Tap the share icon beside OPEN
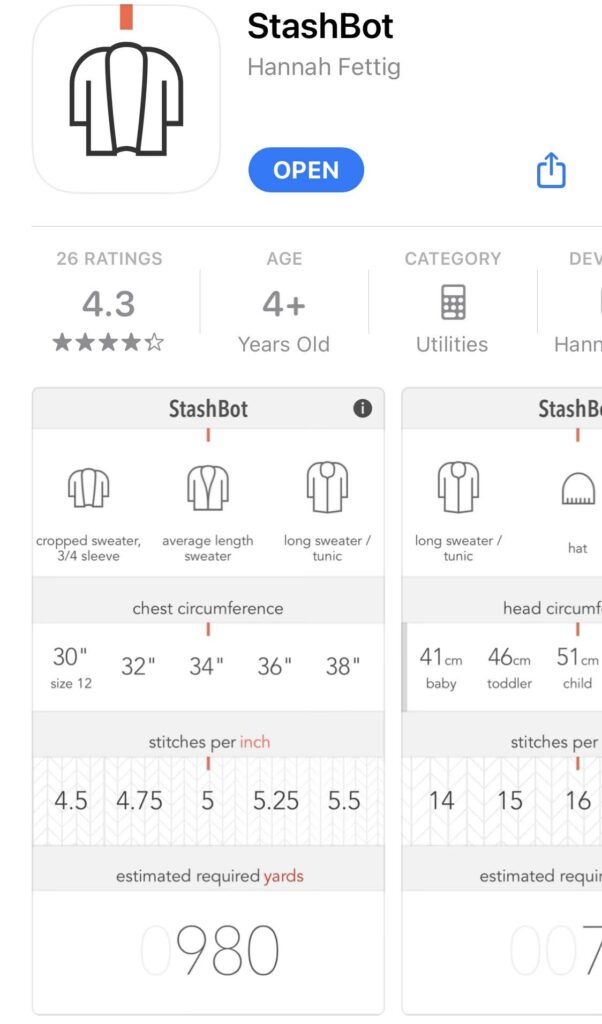This screenshot has width=602, height=1024. coord(550,170)
